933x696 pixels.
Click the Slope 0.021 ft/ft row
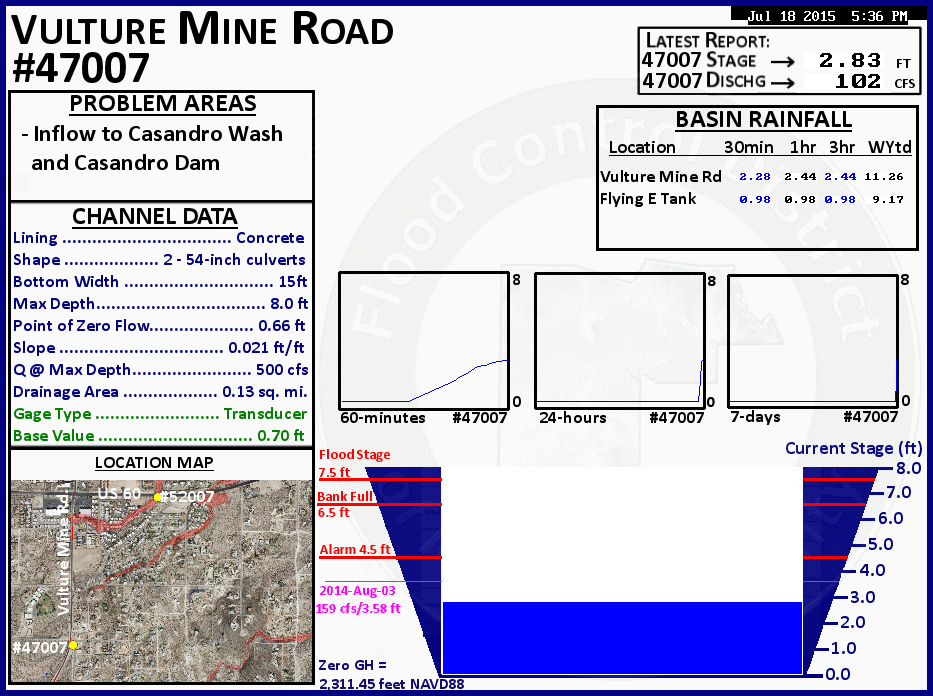(x=158, y=347)
